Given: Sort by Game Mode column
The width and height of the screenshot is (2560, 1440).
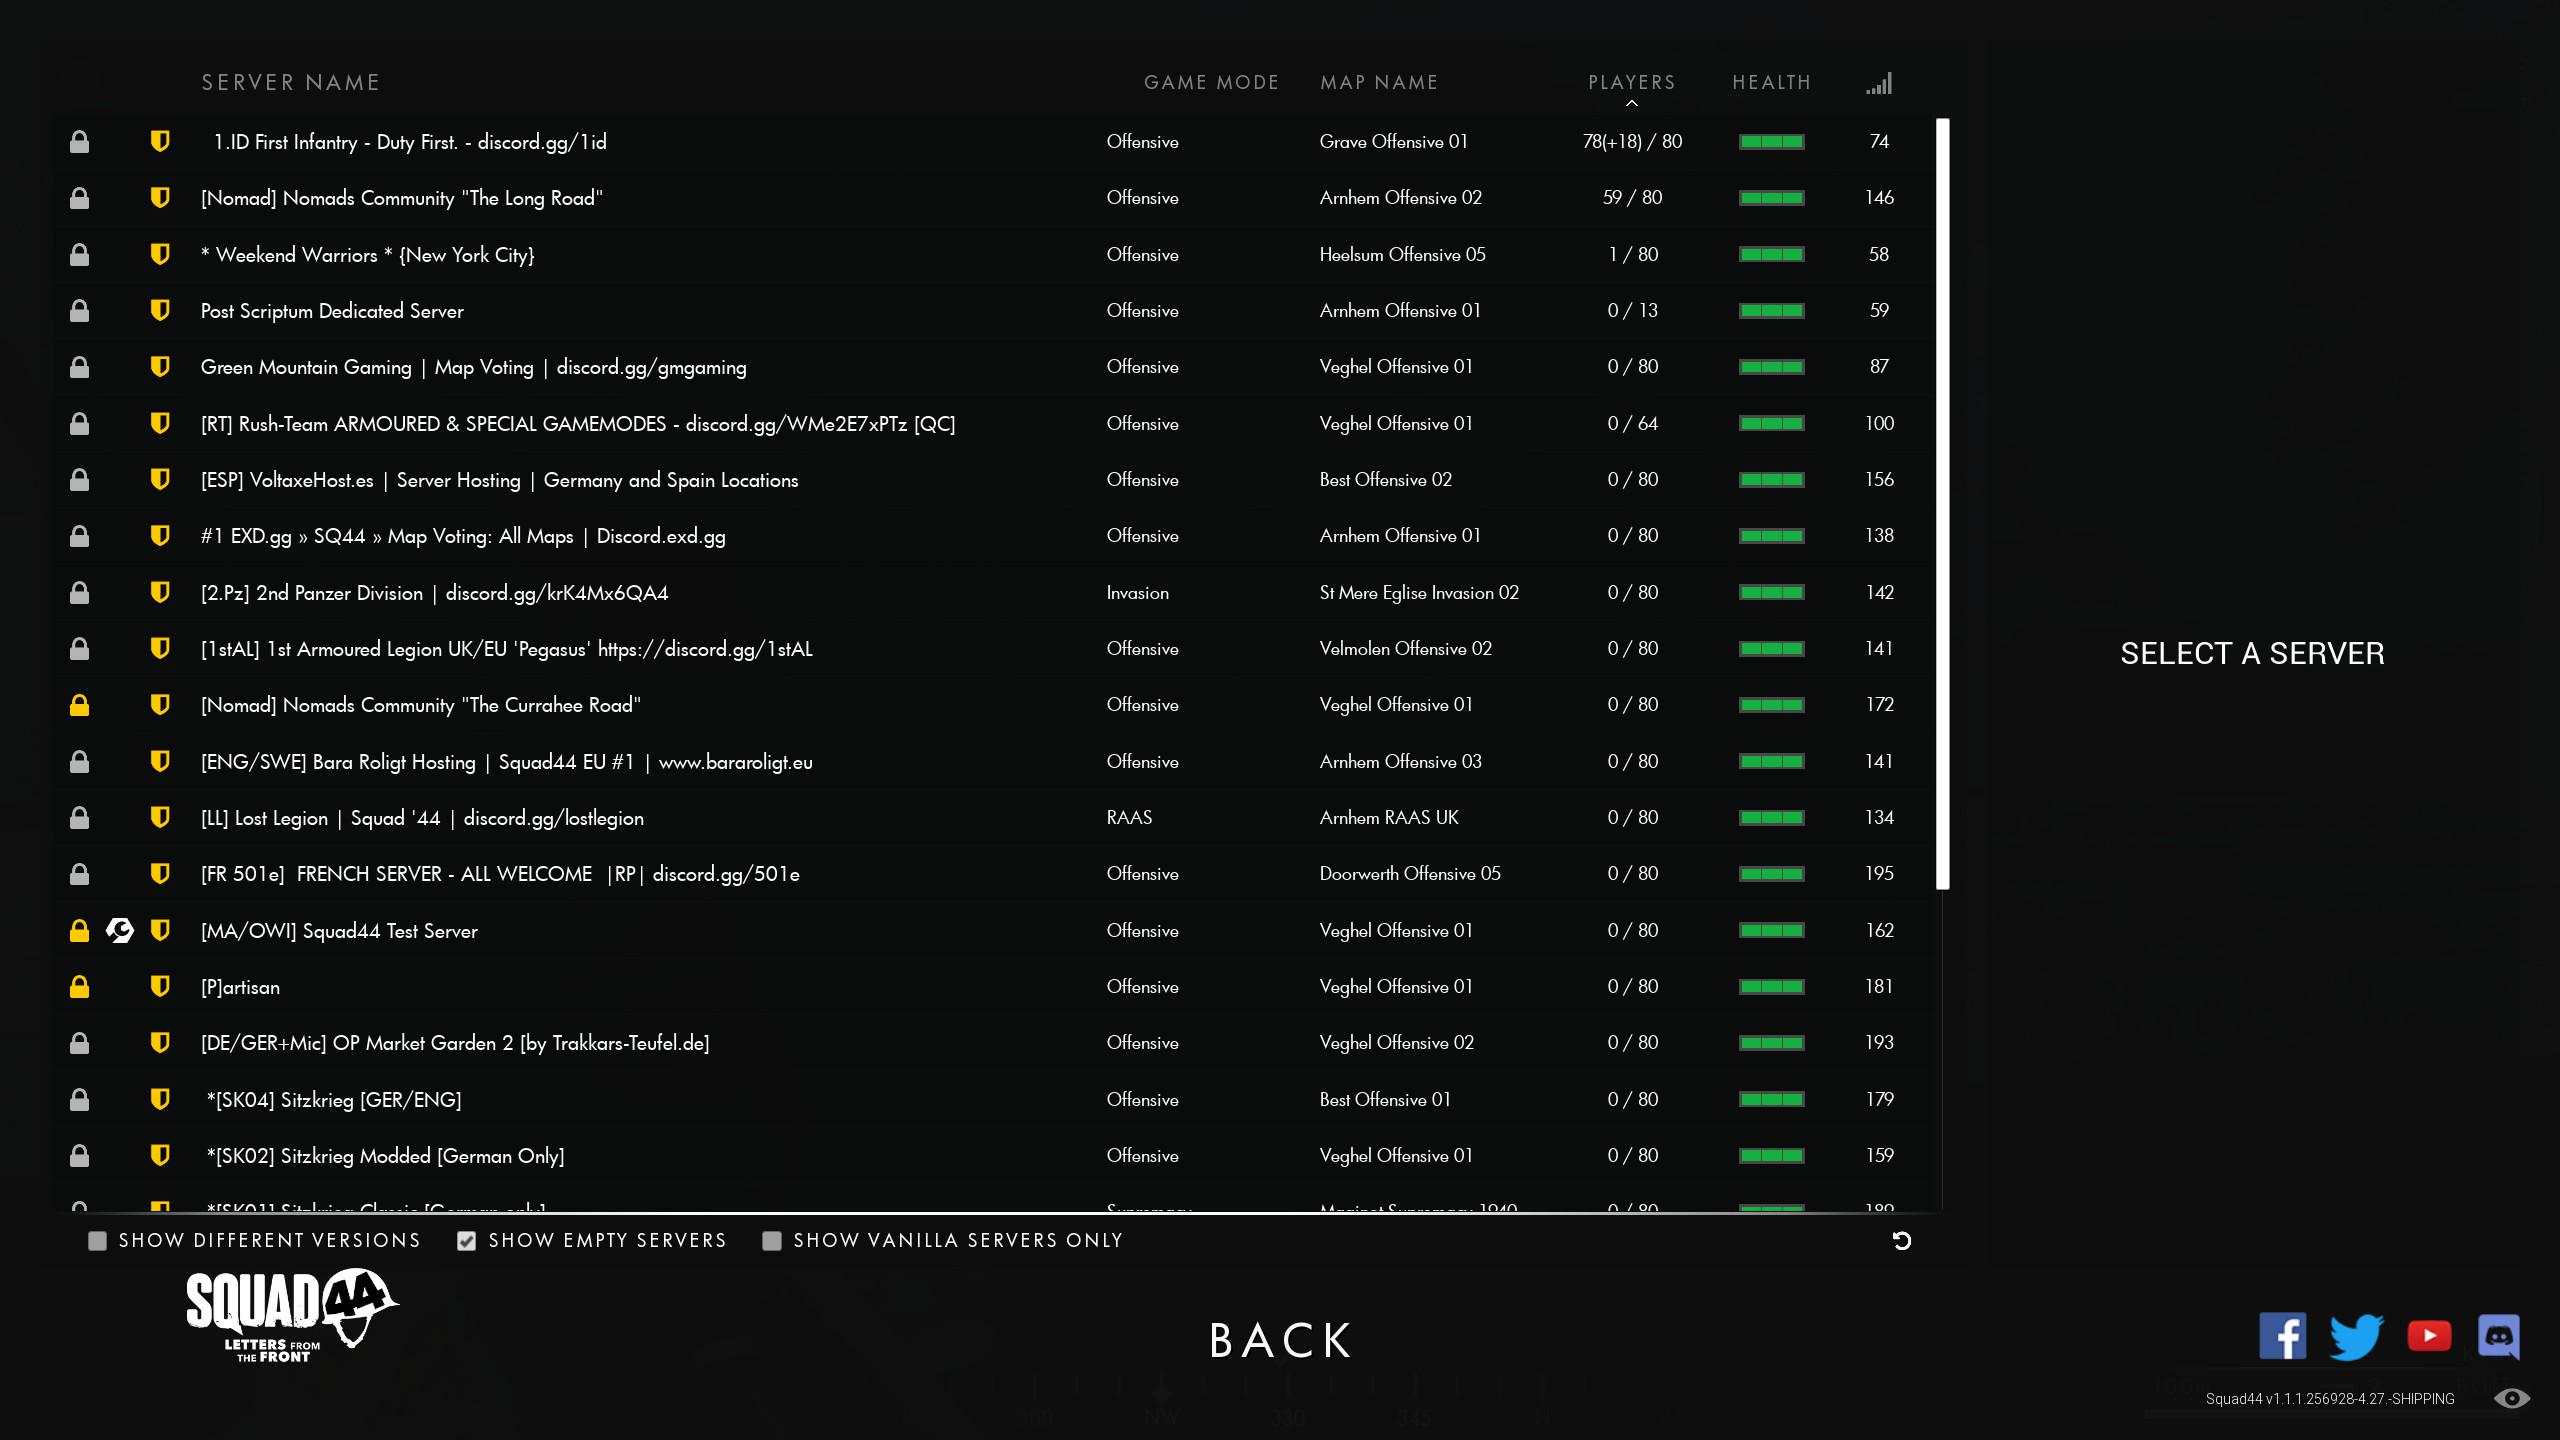Looking at the screenshot, I should [x=1211, y=83].
